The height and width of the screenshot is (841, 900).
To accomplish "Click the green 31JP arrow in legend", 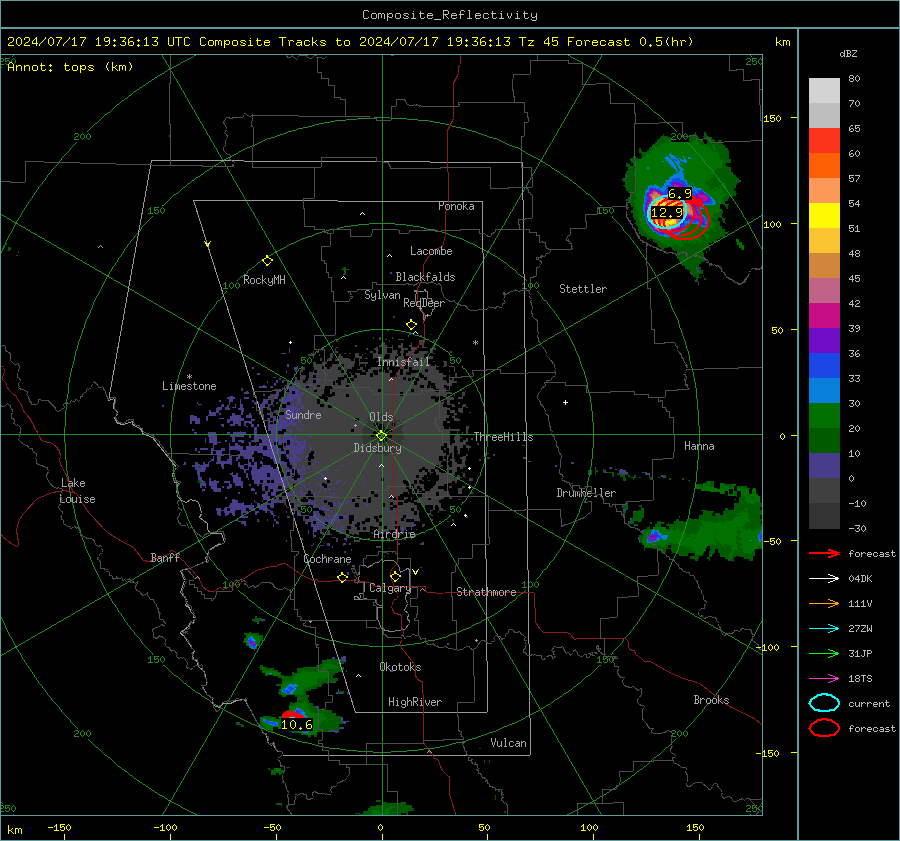I will click(824, 653).
